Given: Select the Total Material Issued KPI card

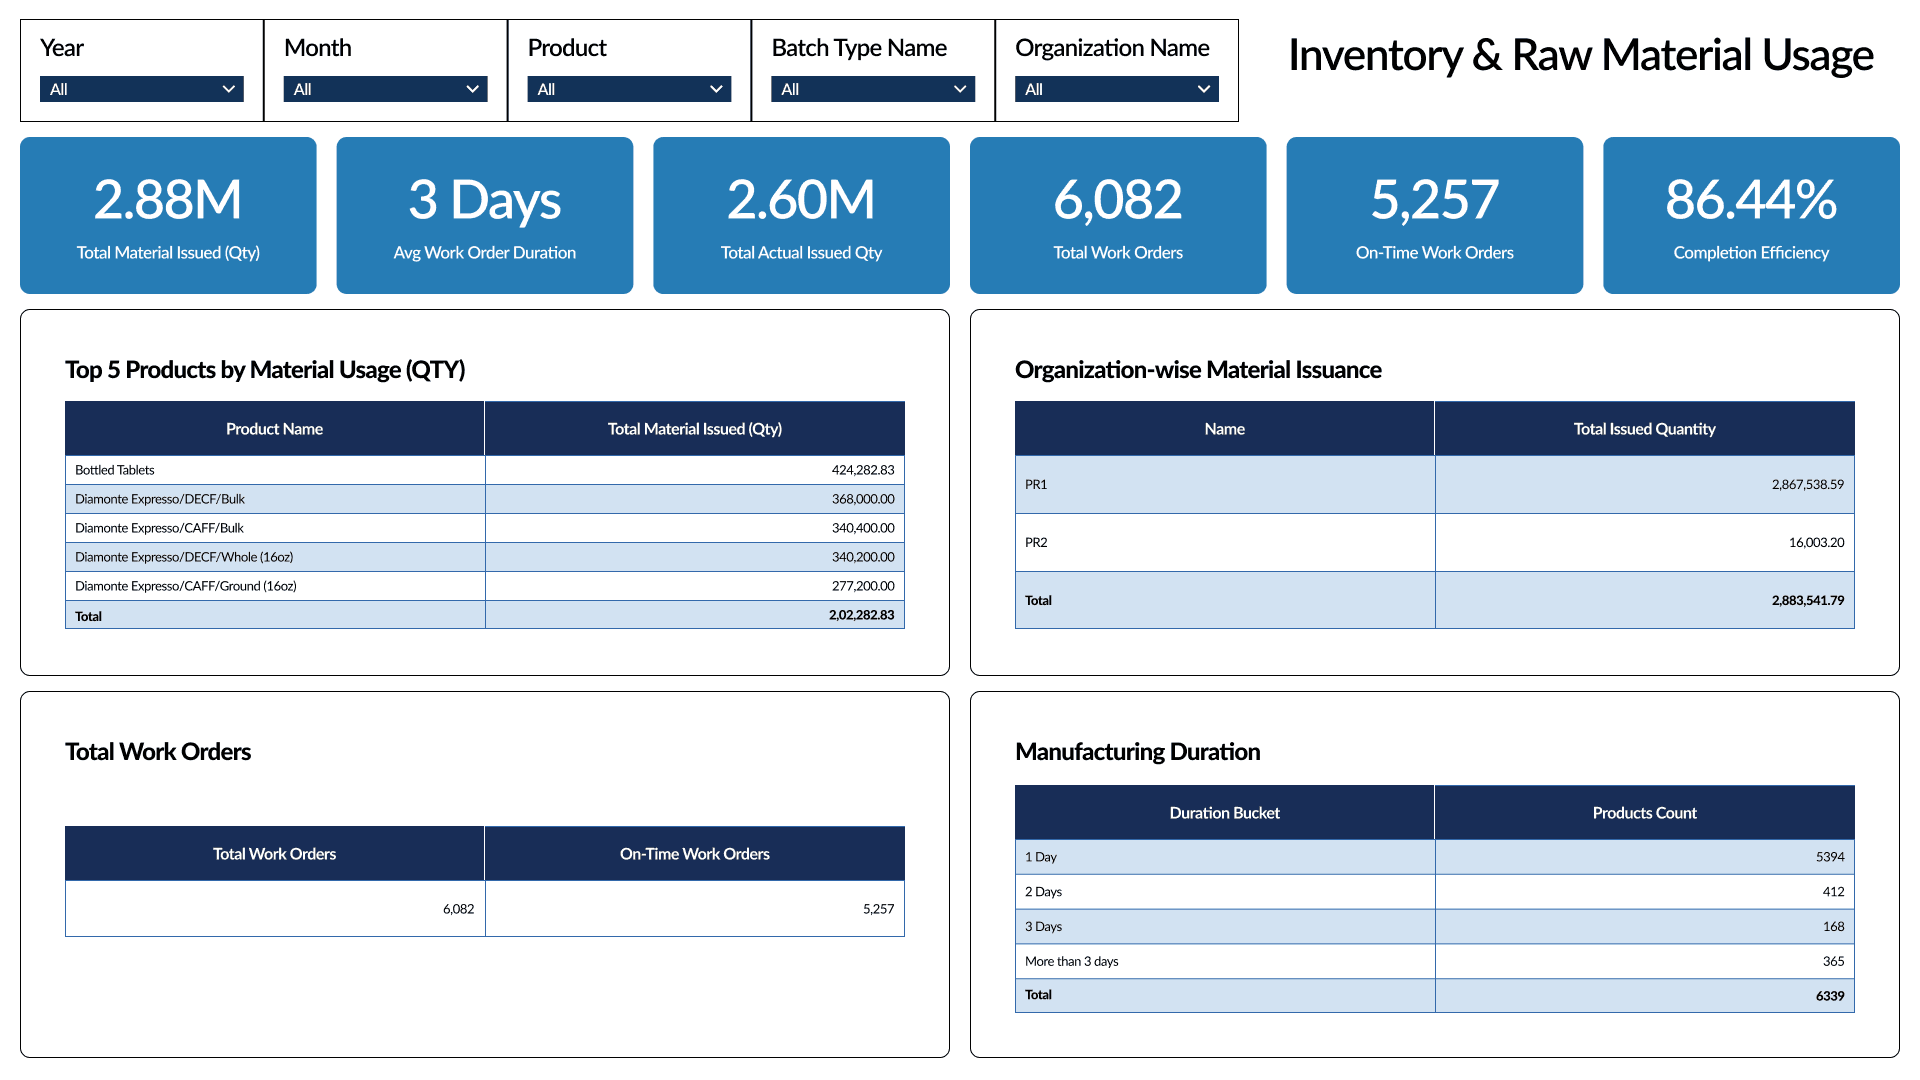Looking at the screenshot, I should [x=168, y=215].
